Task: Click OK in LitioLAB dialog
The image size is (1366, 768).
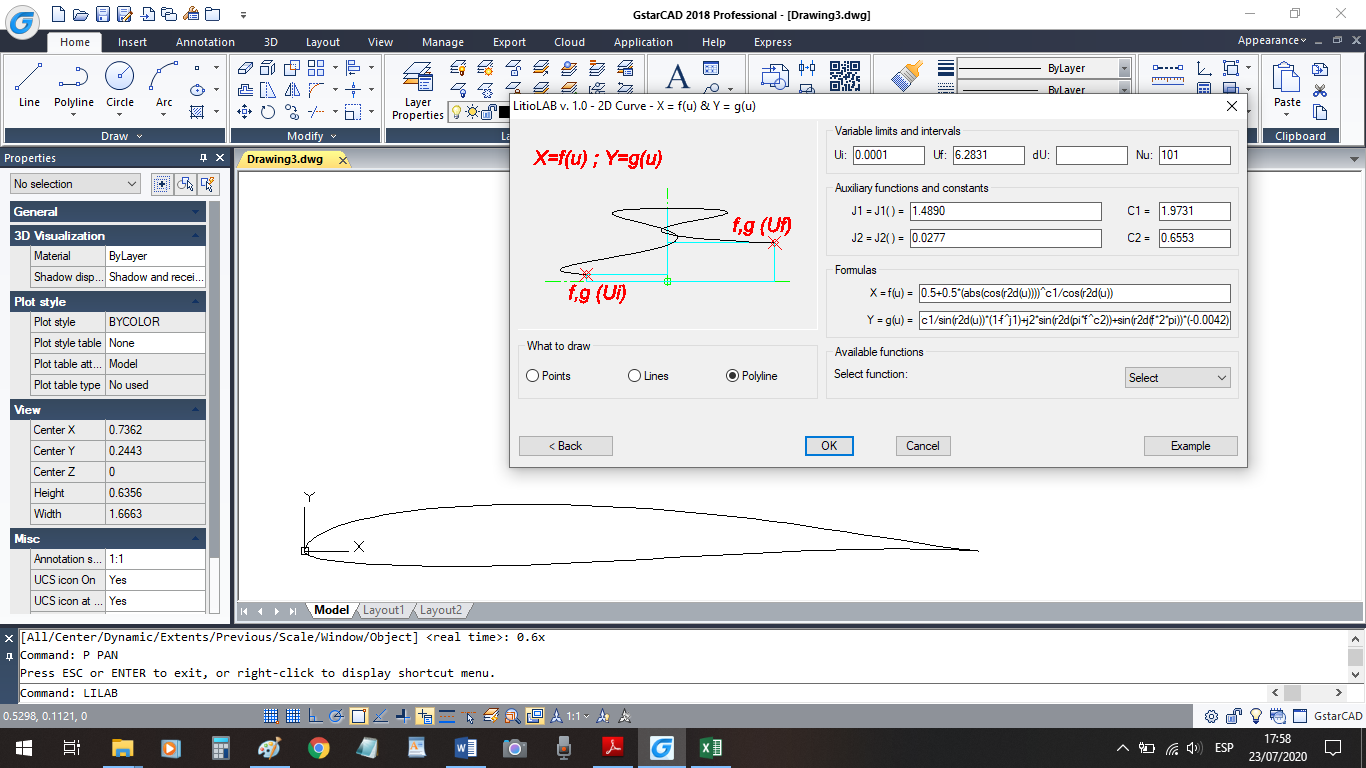Action: pyautogui.click(x=829, y=446)
